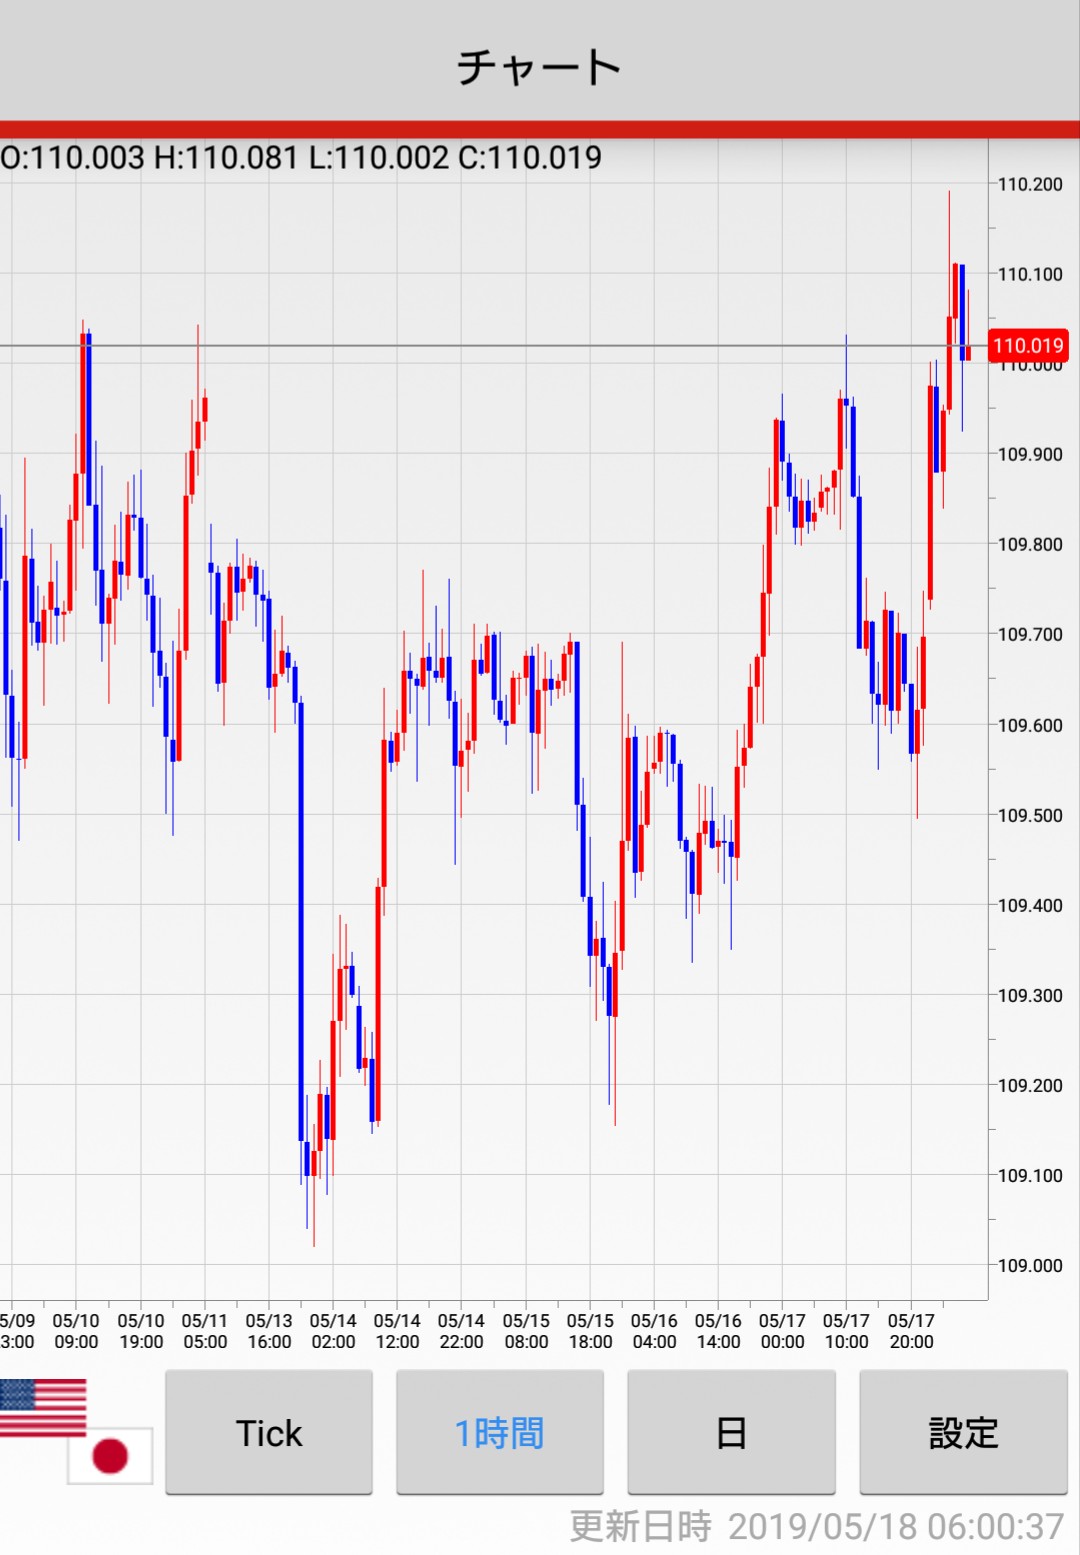Tap the 更新日時 update timestamp text
Image resolution: width=1080 pixels, height=1555 pixels.
(x=816, y=1527)
